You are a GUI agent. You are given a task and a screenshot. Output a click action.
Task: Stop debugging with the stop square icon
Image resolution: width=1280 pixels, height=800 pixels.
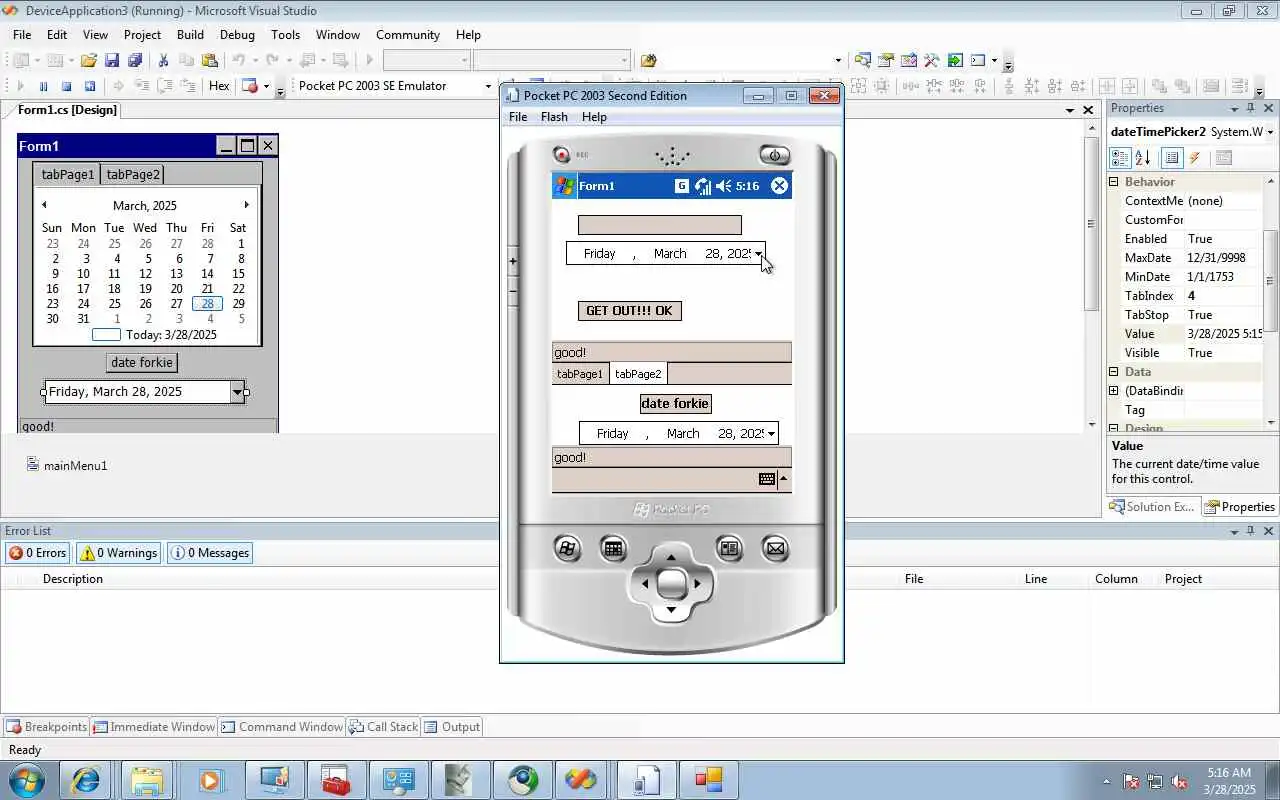[x=66, y=86]
